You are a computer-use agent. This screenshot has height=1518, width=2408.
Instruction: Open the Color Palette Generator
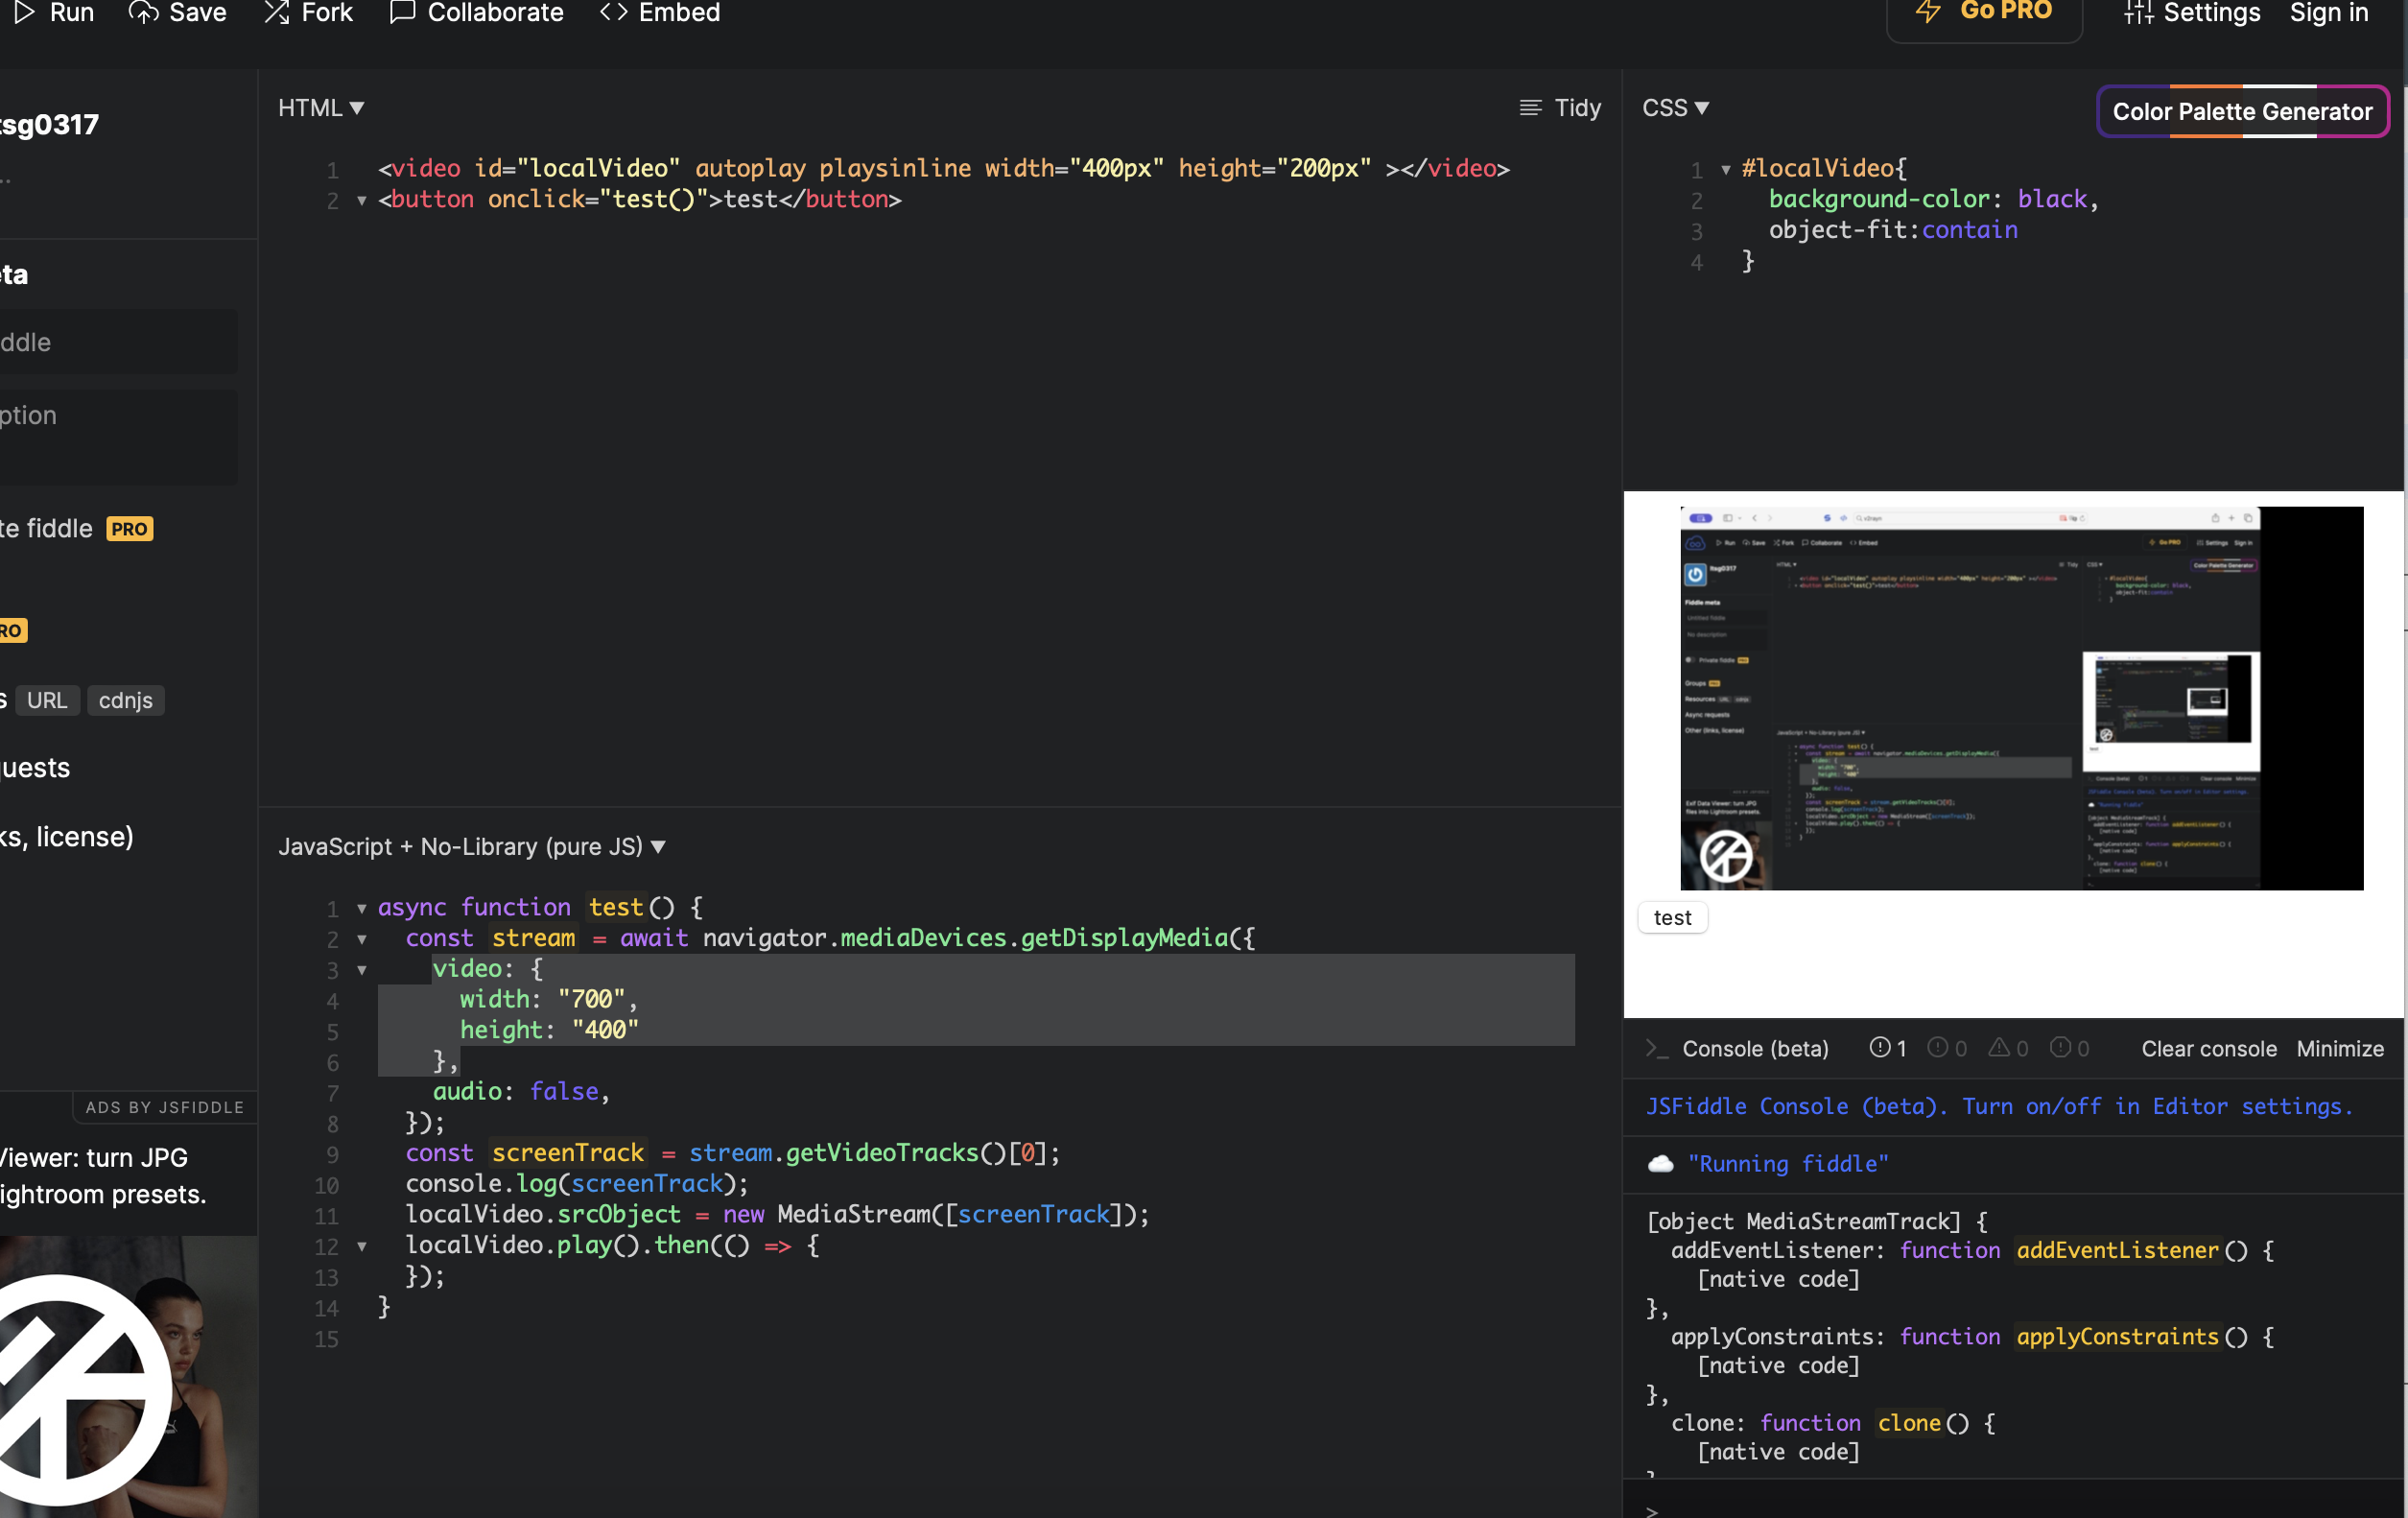2241,112
